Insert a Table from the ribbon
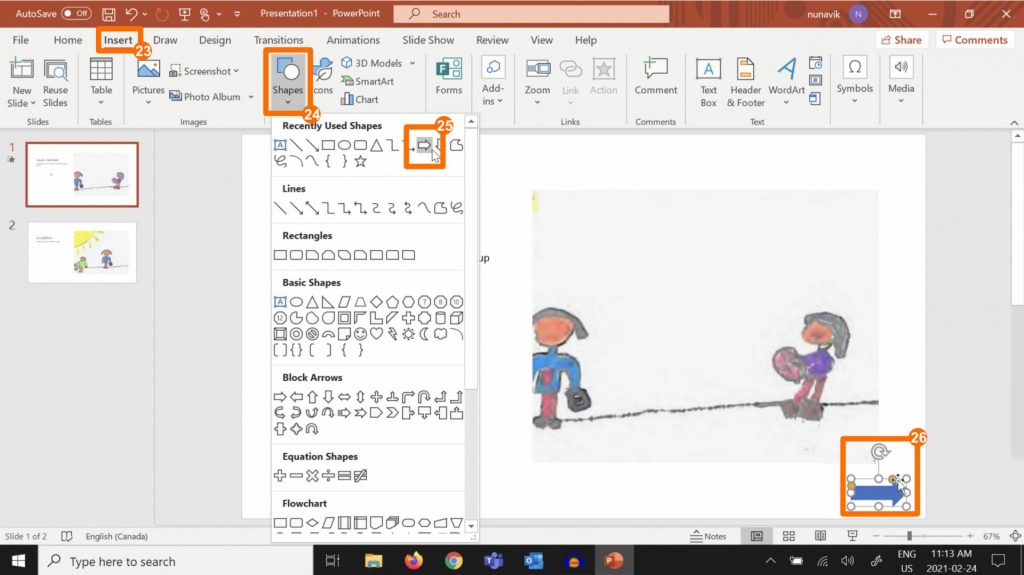Viewport: 1024px width, 575px height. pyautogui.click(x=101, y=79)
